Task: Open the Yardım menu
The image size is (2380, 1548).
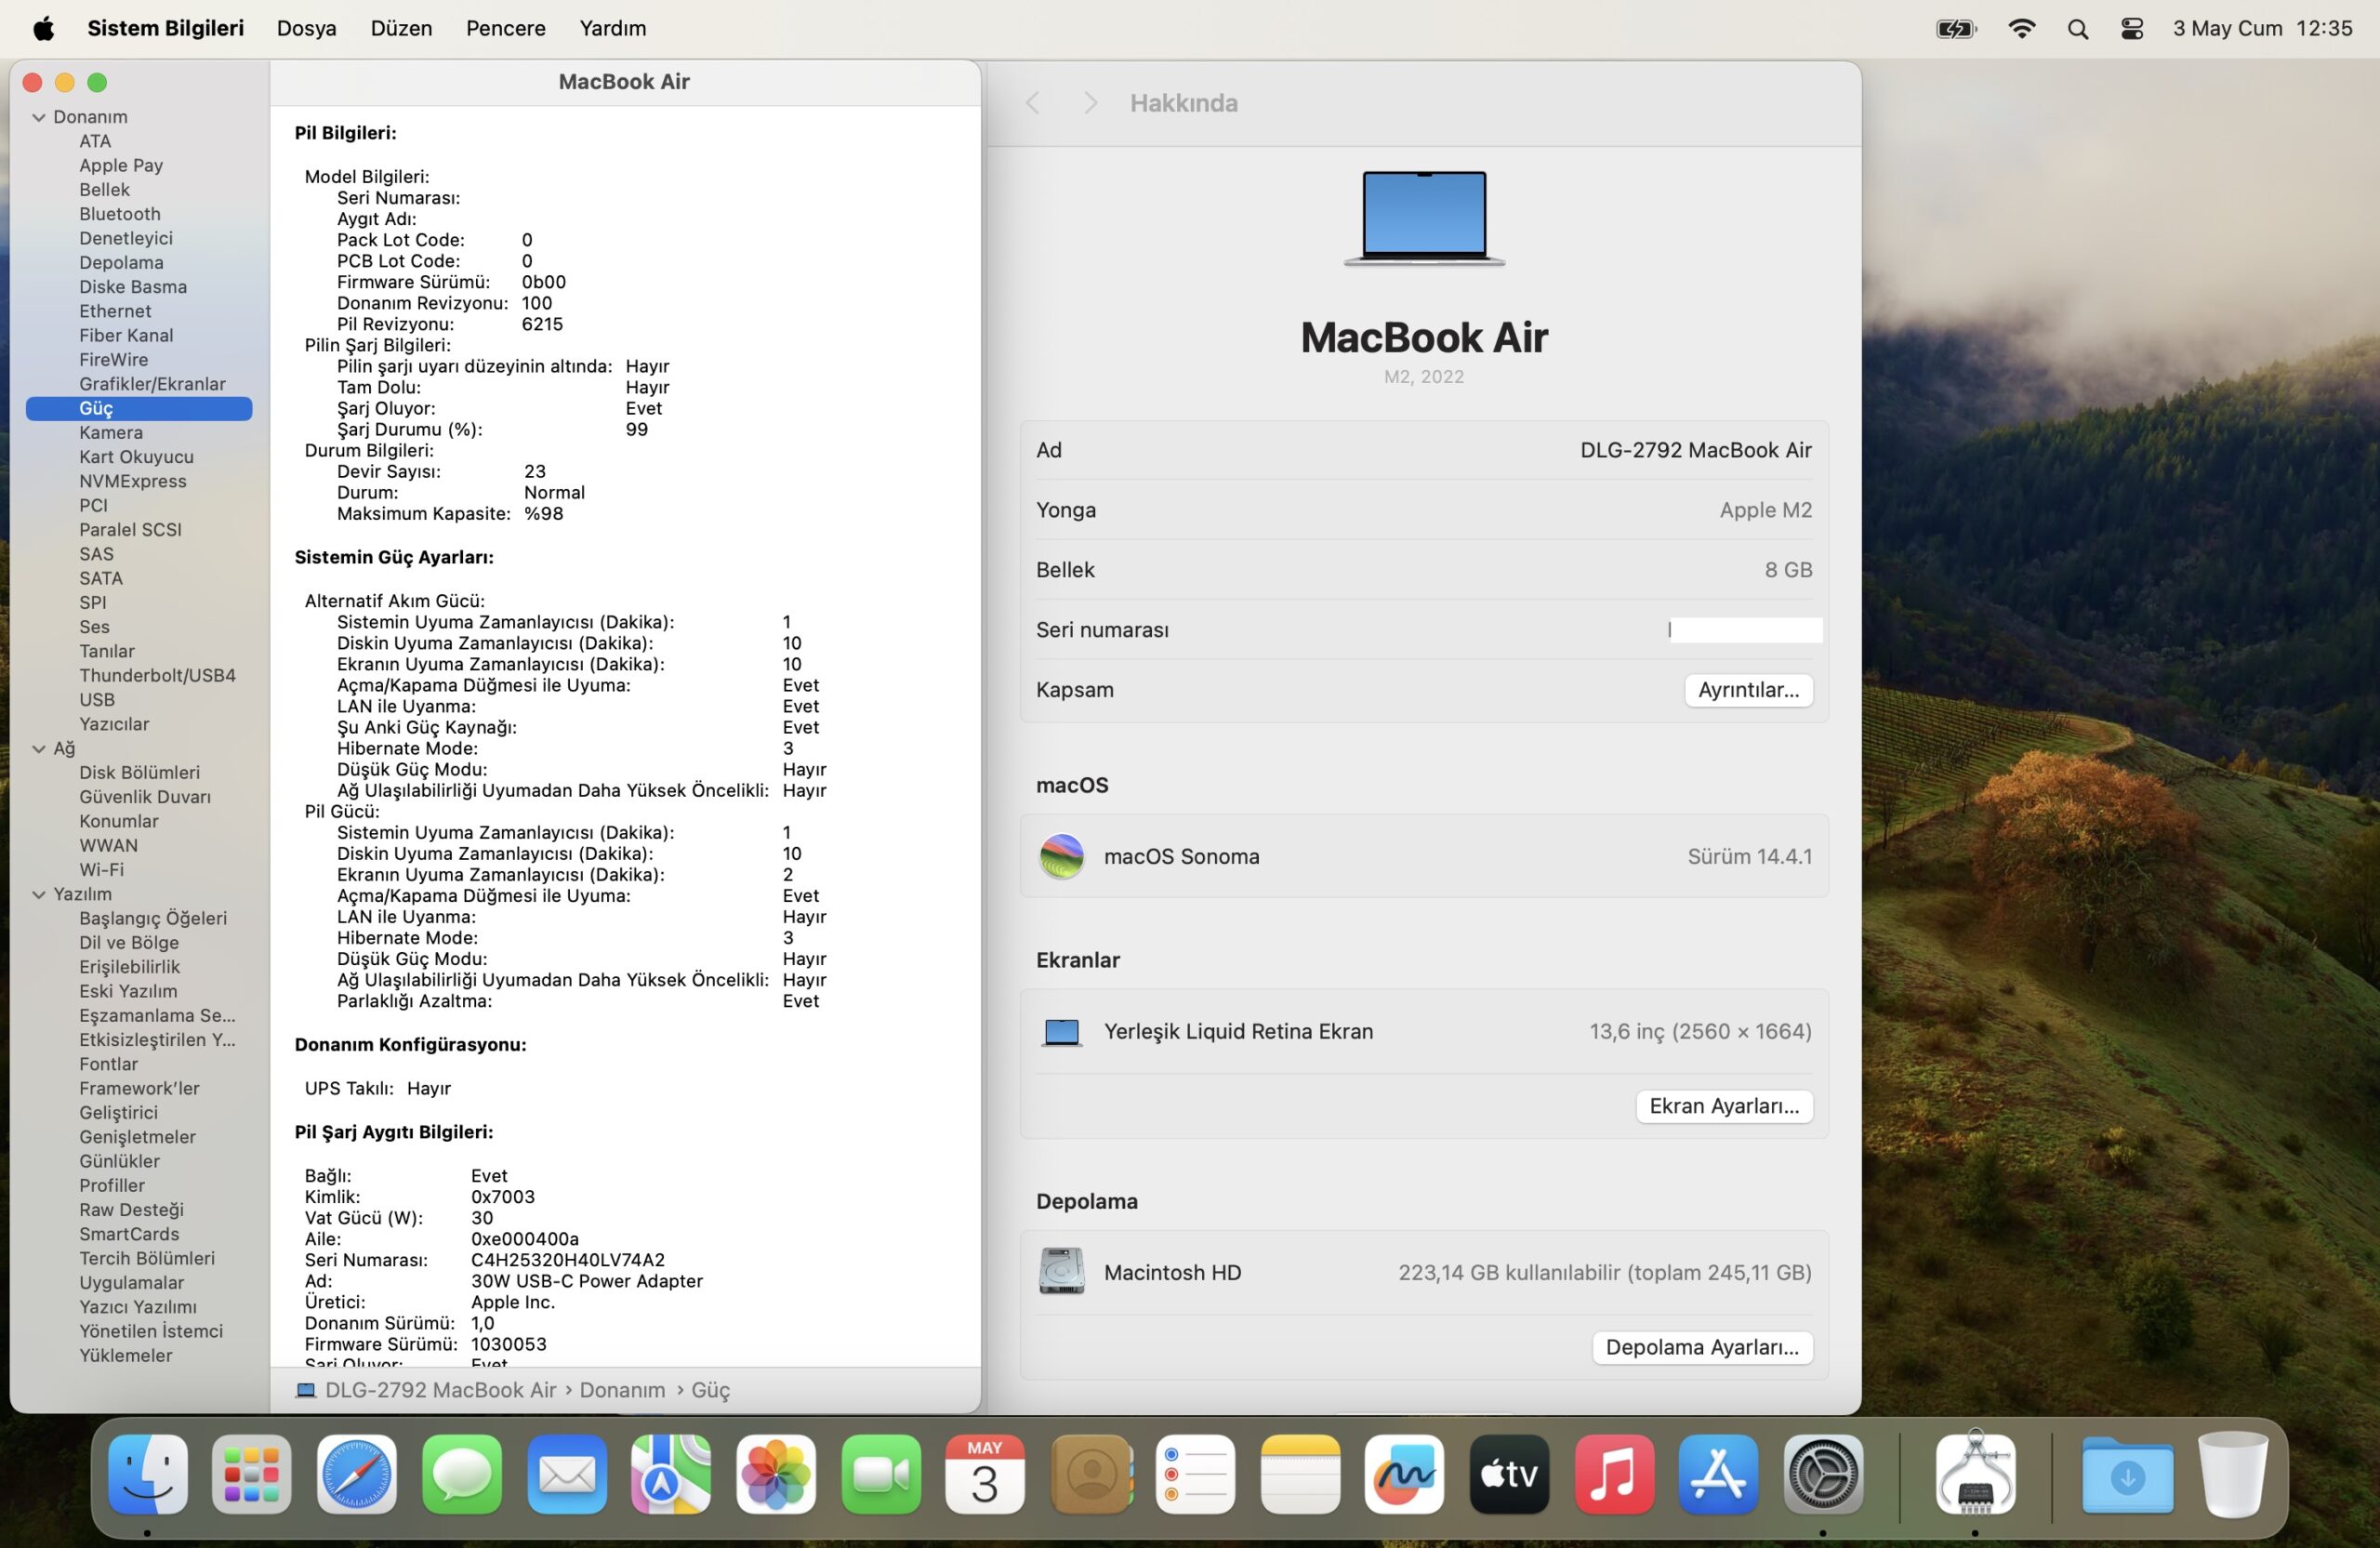Action: pos(613,28)
